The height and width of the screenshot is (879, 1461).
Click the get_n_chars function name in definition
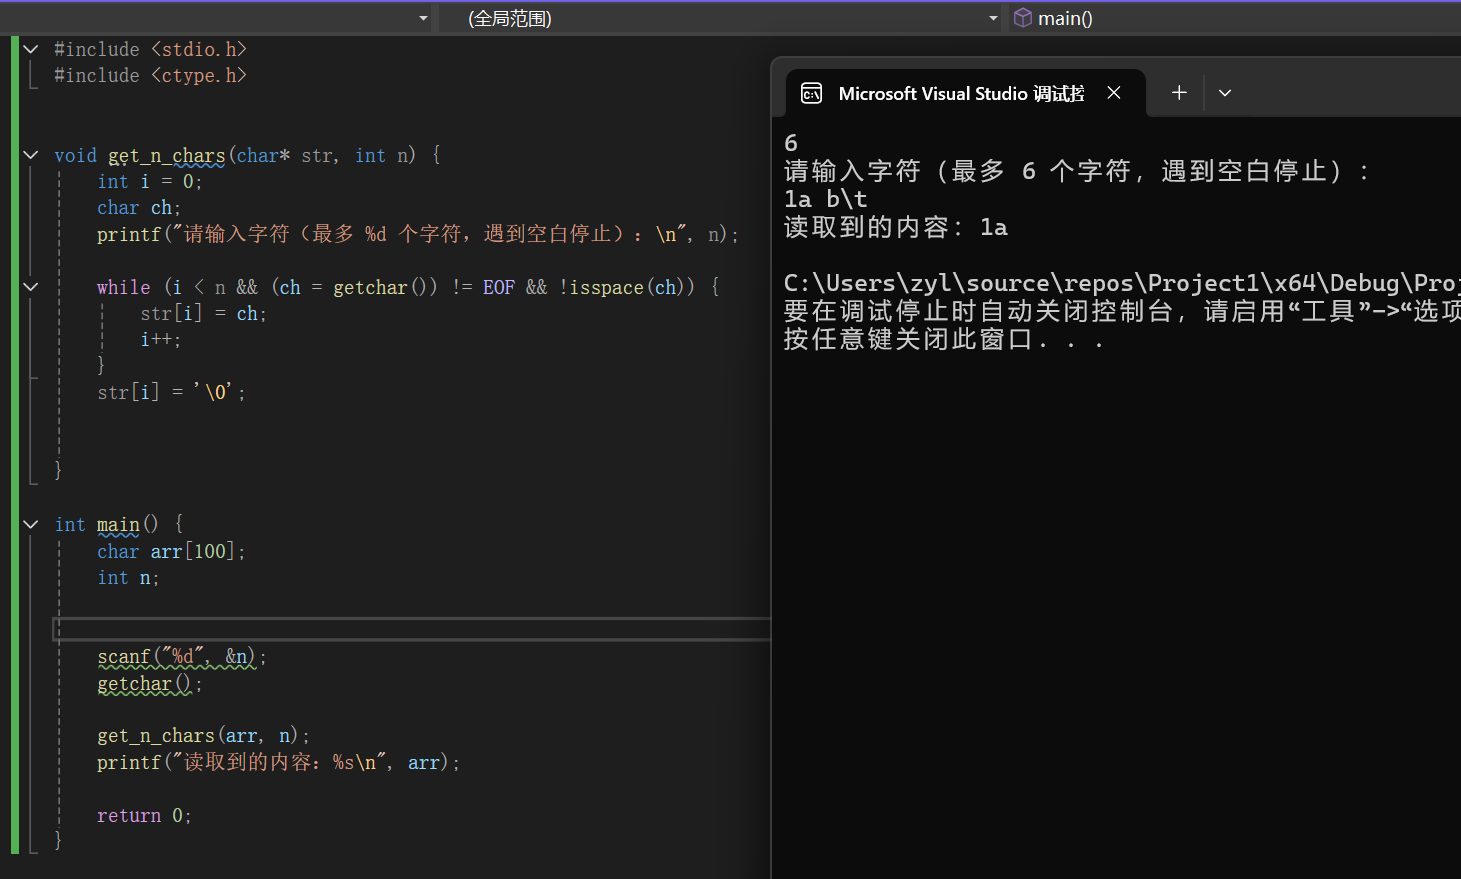tap(167, 155)
